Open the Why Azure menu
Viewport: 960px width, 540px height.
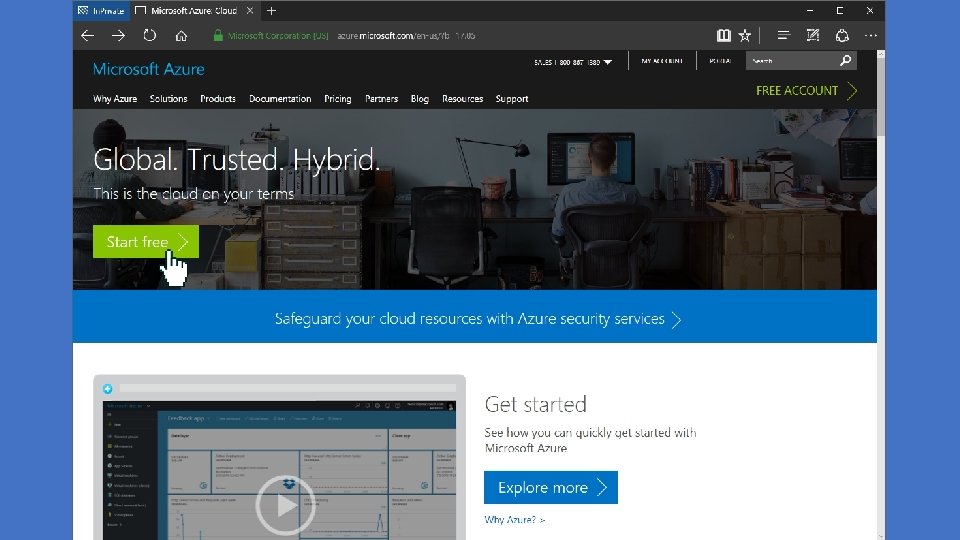tap(115, 99)
